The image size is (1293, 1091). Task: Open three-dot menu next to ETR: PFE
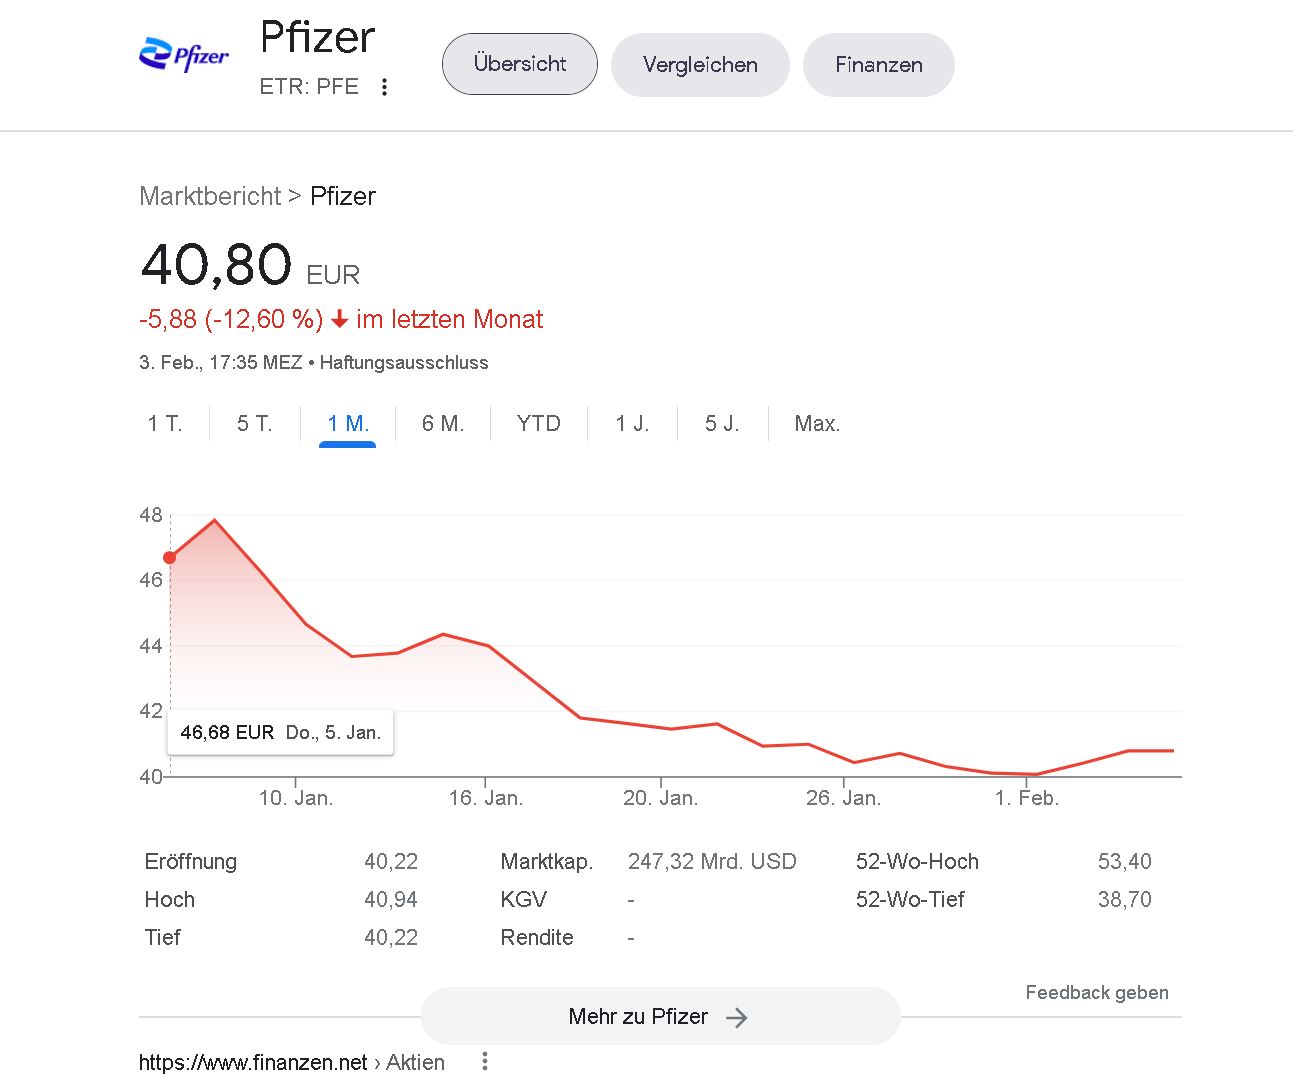click(x=384, y=87)
